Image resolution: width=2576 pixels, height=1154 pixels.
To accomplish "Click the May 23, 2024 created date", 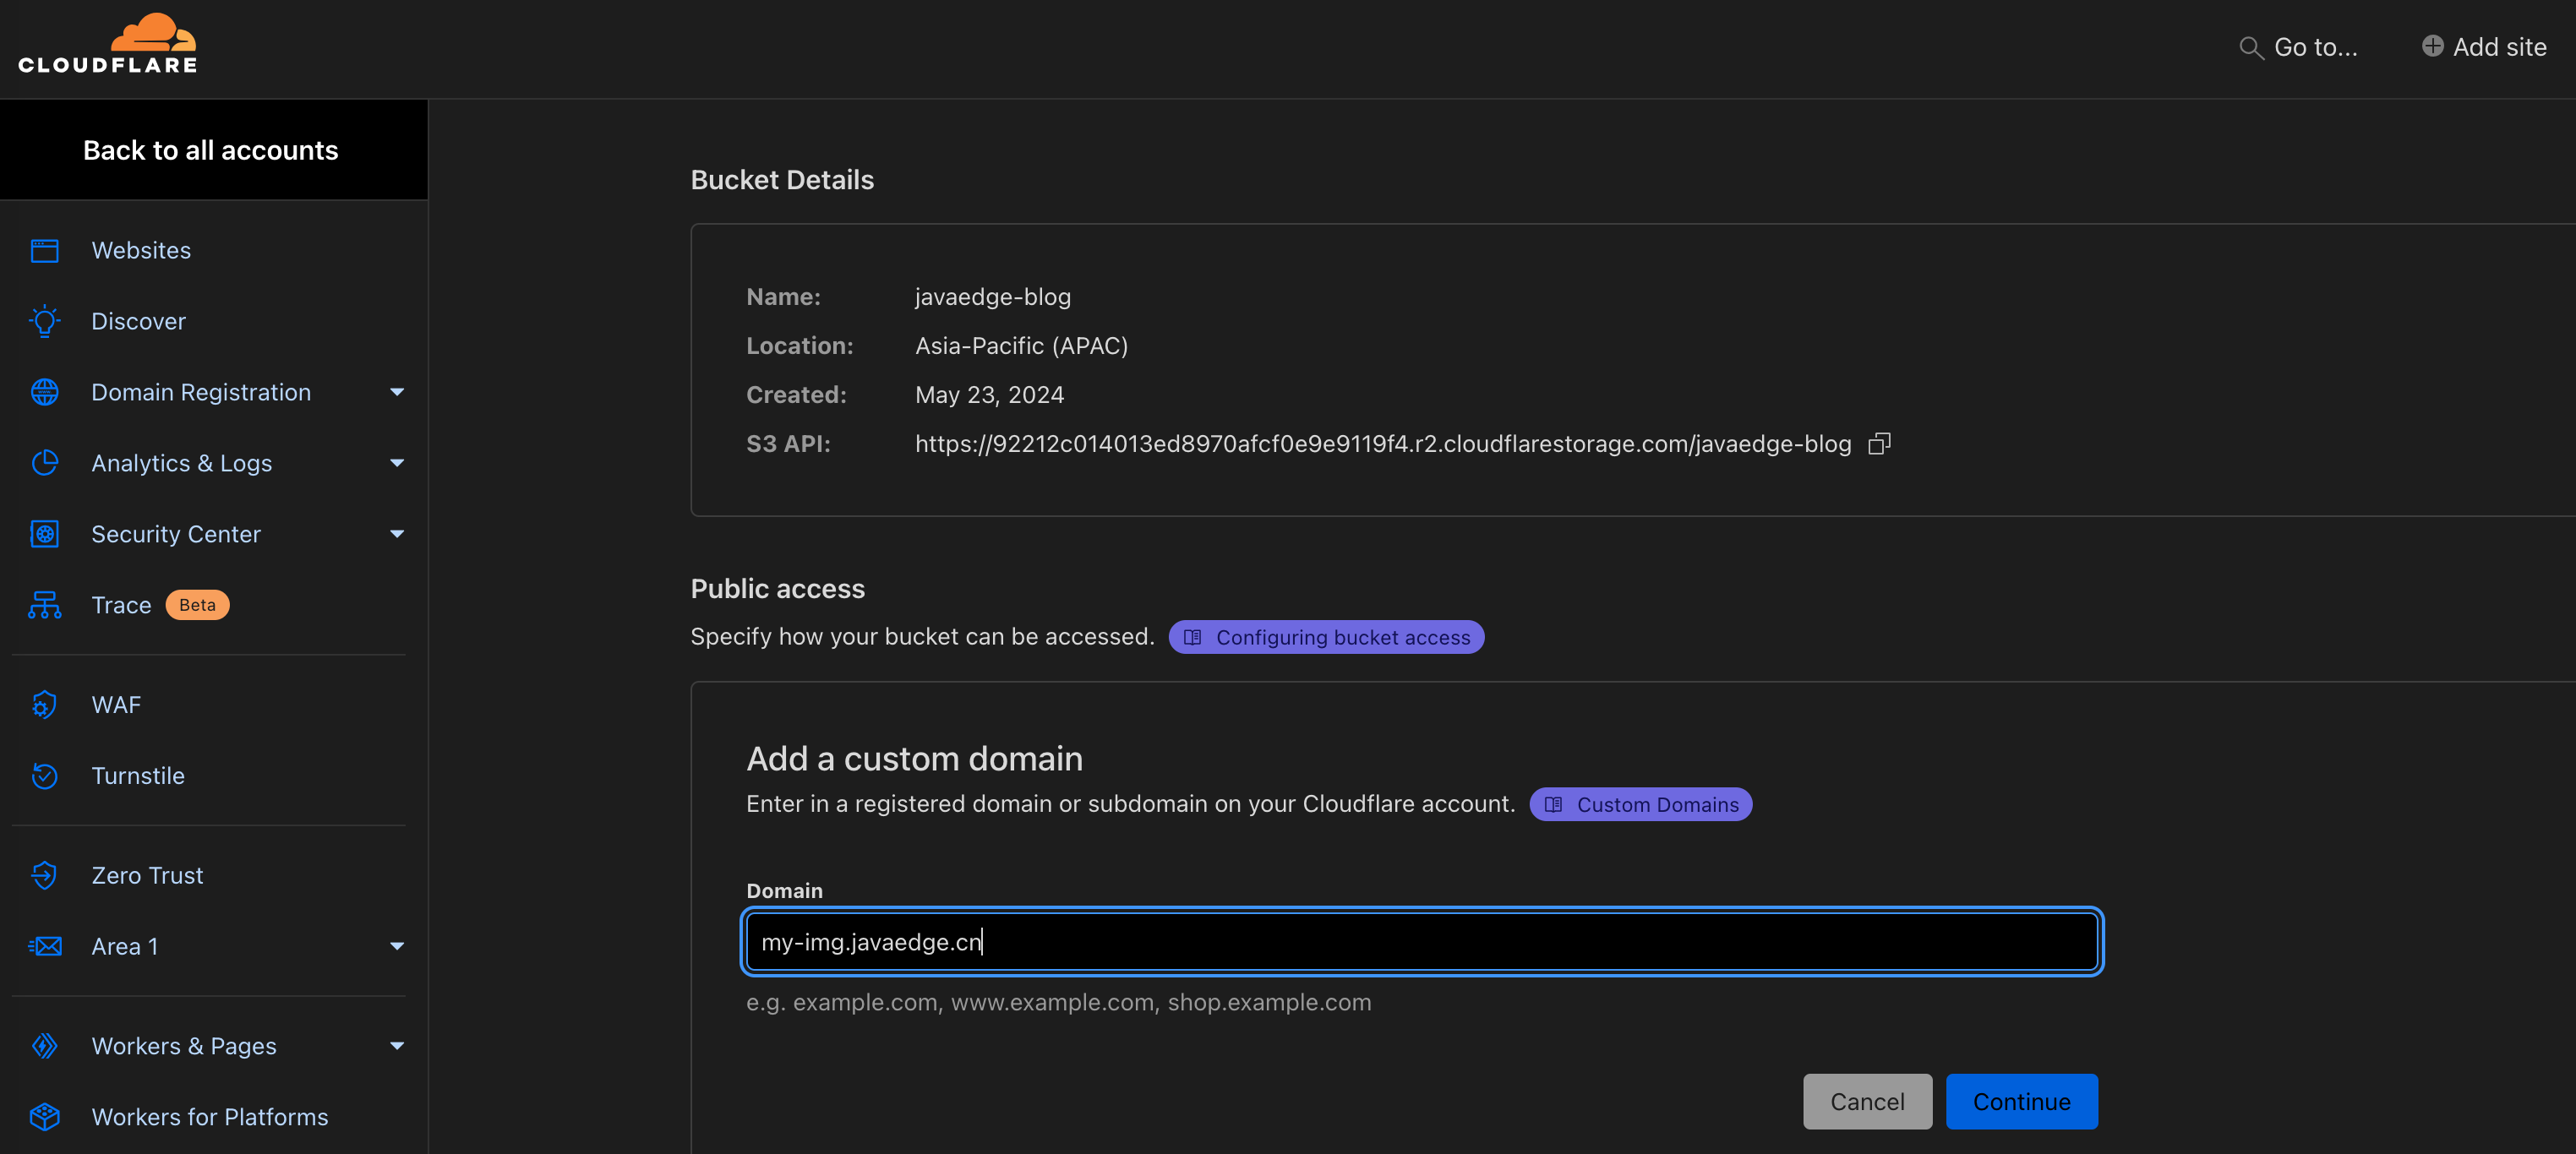I will click(x=989, y=395).
